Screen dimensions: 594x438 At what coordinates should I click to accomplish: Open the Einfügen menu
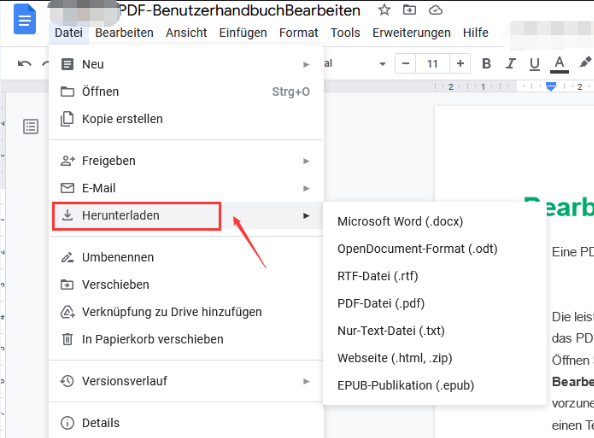(x=243, y=33)
